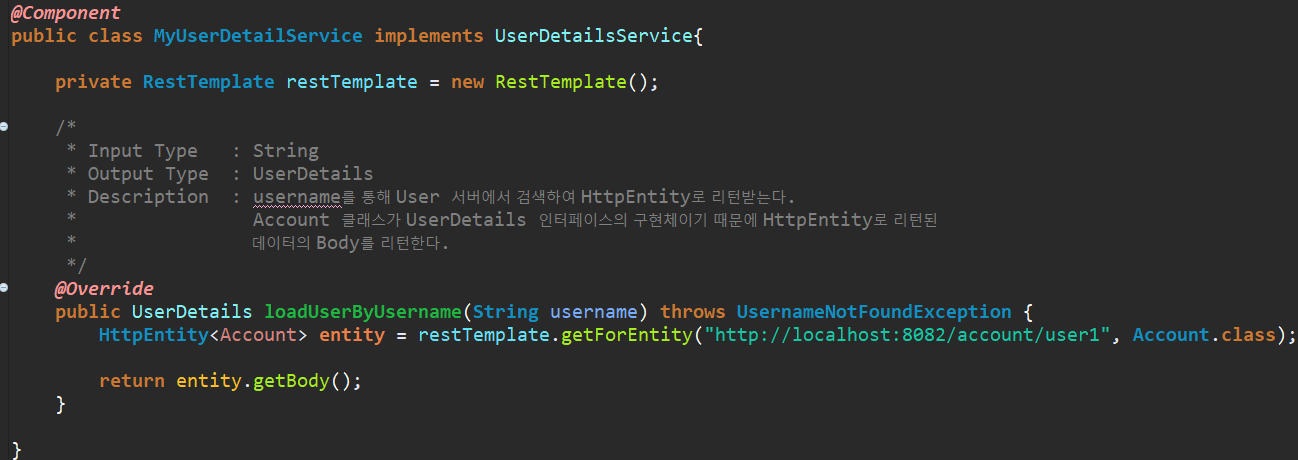Click Account.class argument
Image resolution: width=1298 pixels, height=460 pixels.
pos(1204,335)
